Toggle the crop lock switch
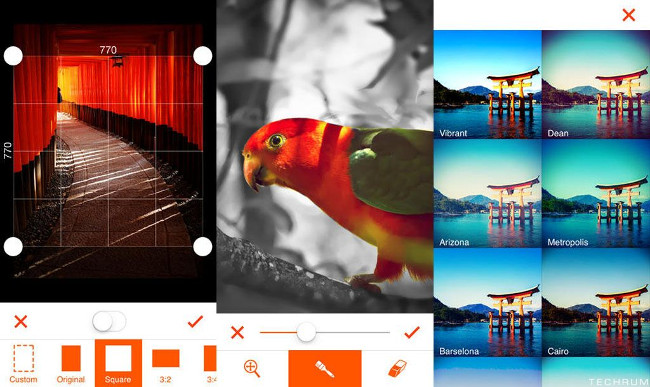 pyautogui.click(x=109, y=322)
